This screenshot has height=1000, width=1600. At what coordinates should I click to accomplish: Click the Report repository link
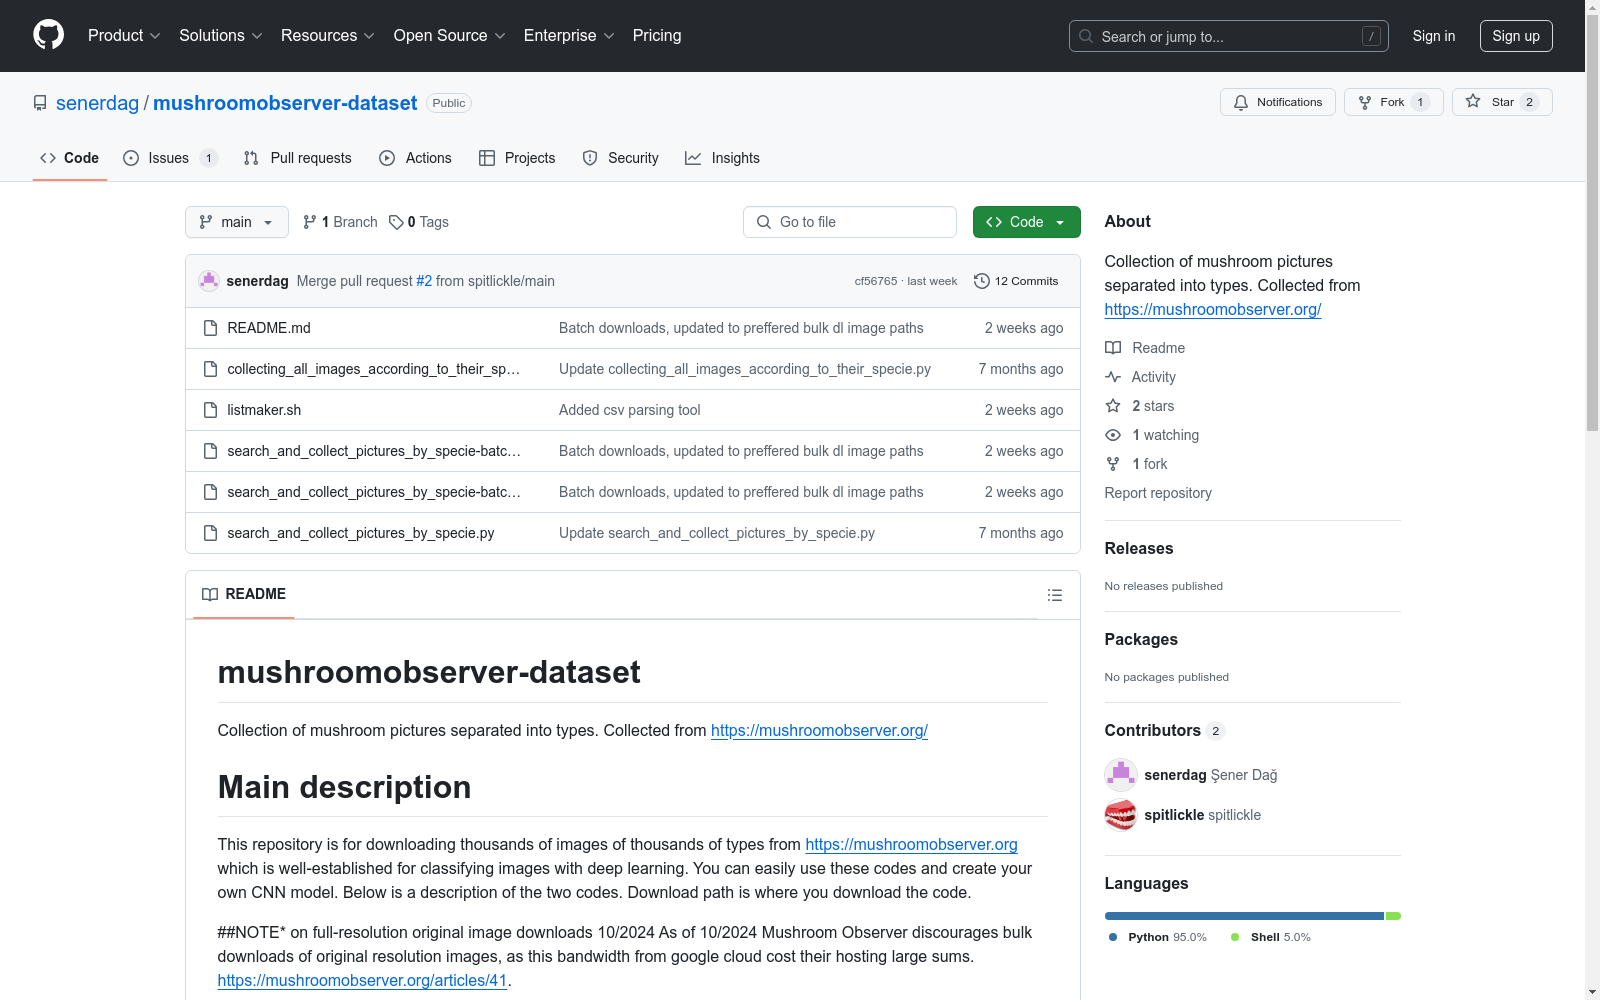click(x=1158, y=493)
